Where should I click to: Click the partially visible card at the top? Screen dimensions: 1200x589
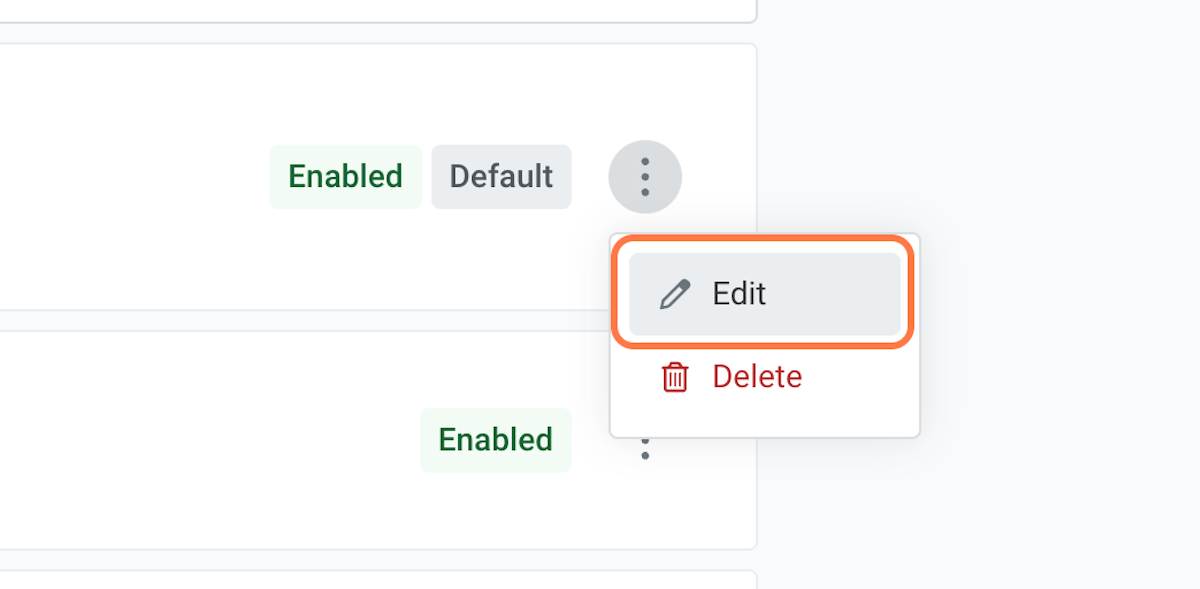click(378, 10)
